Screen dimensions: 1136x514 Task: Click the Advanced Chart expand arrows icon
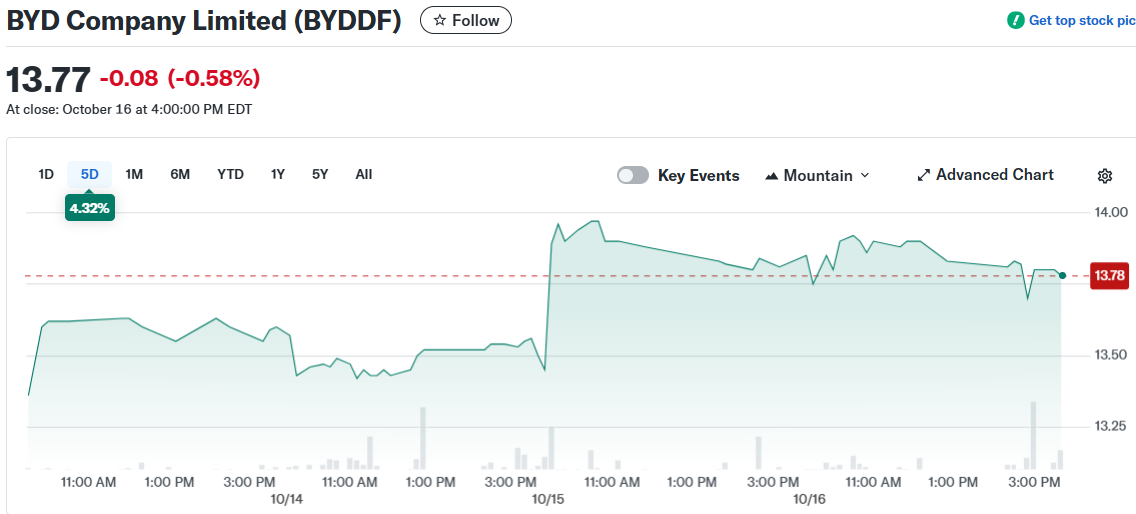[923, 175]
